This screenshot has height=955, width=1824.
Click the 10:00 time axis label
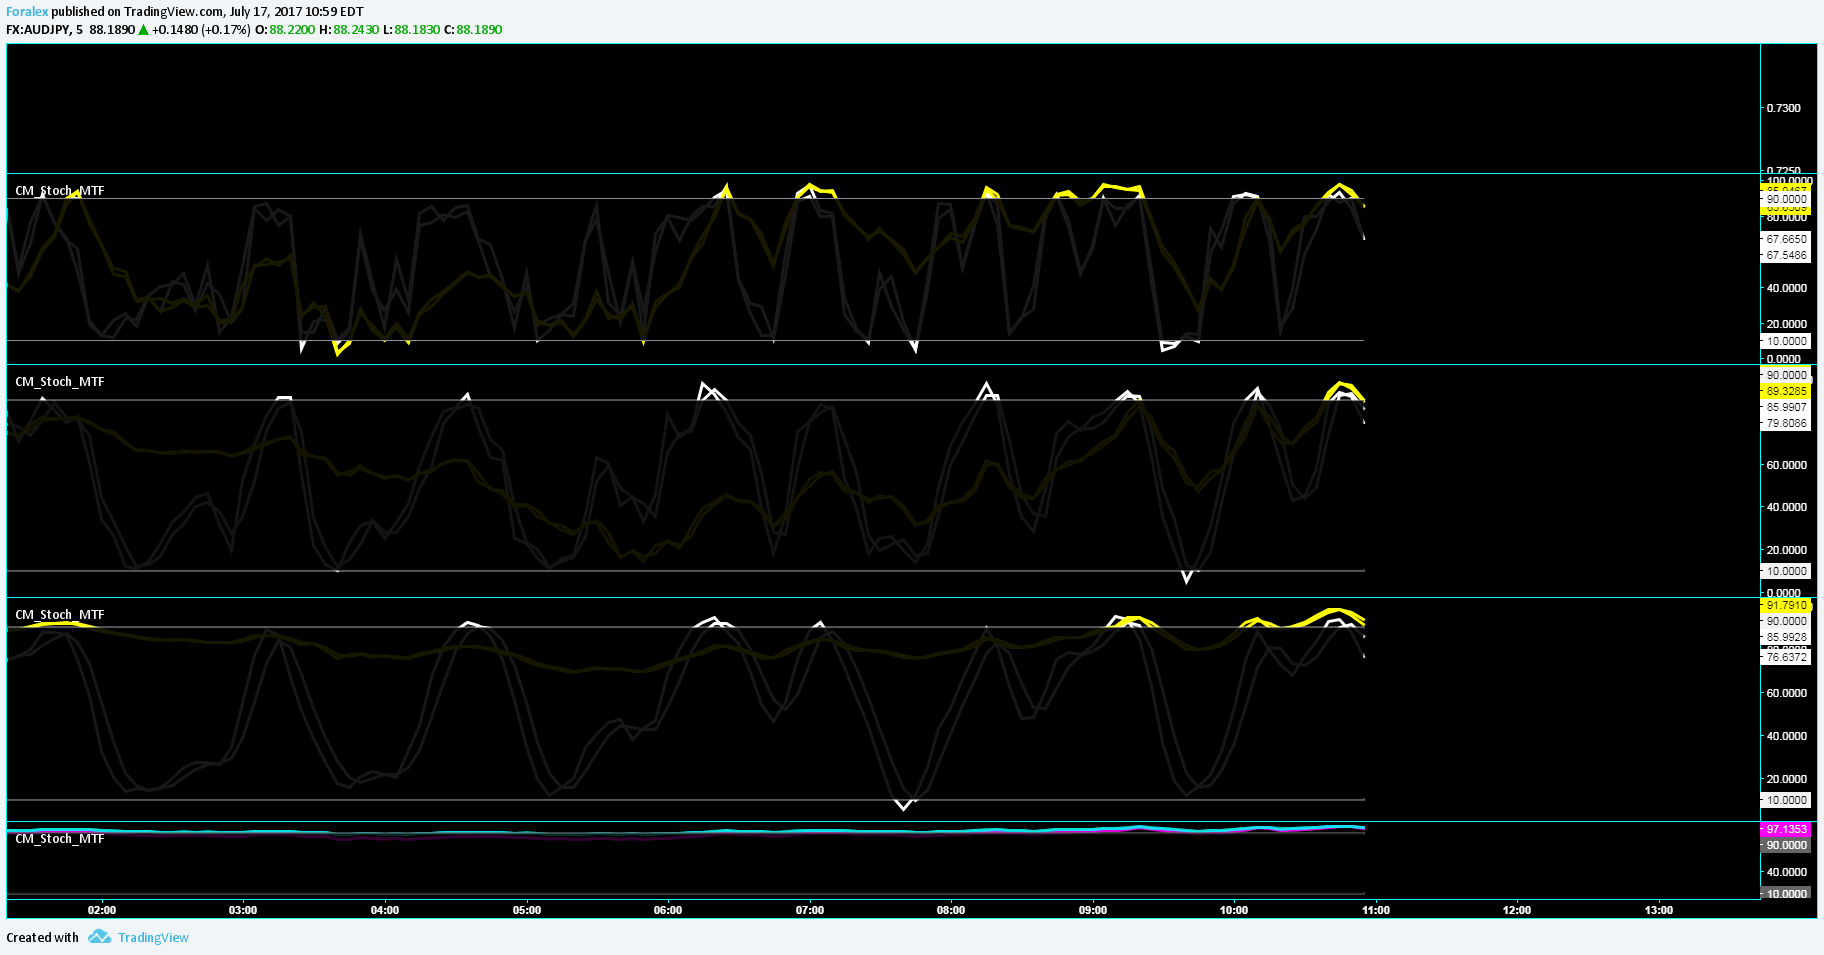coord(1234,910)
